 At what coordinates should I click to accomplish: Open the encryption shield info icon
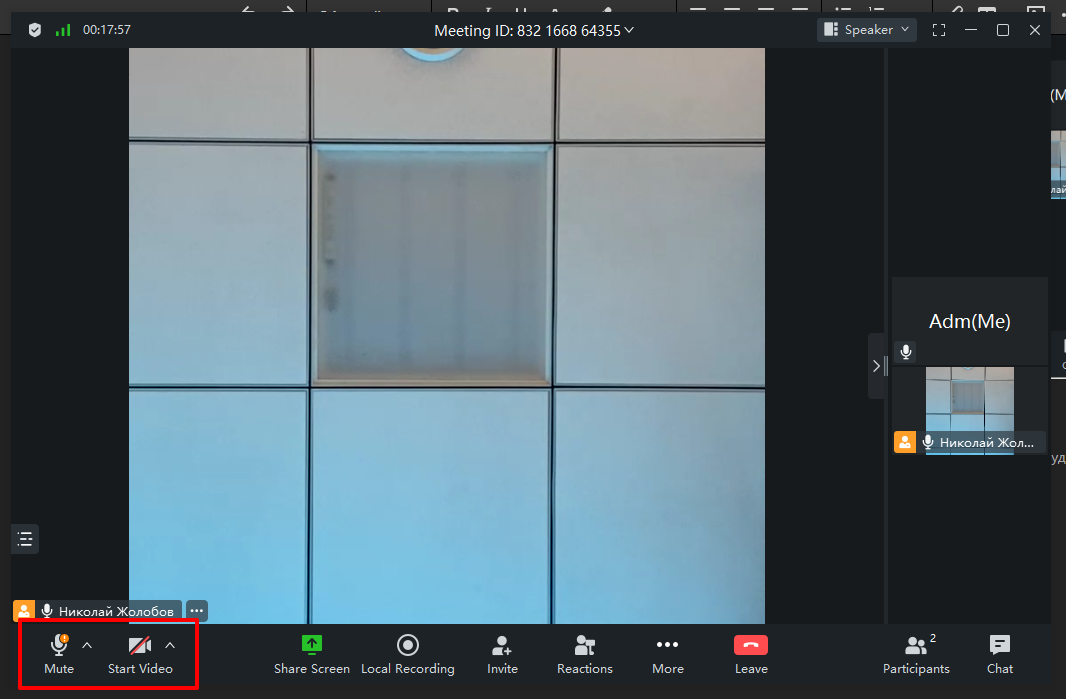click(35, 30)
